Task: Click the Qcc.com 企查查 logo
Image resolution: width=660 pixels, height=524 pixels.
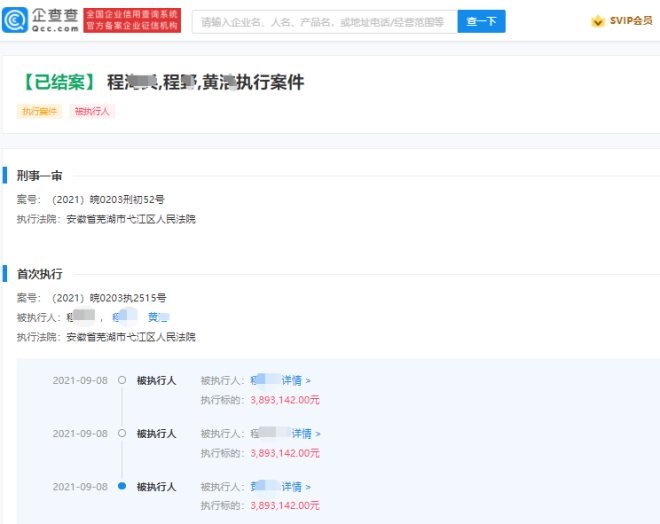Action: click(x=40, y=21)
